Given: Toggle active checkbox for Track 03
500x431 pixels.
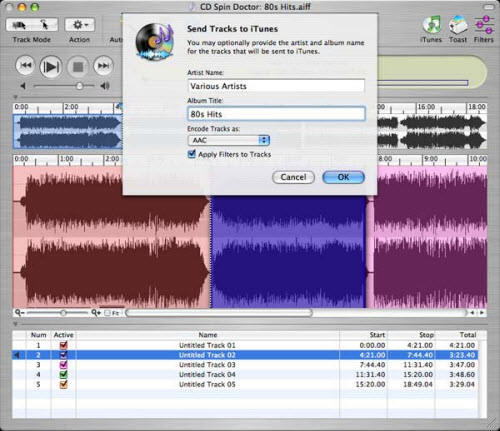Looking at the screenshot, I should tap(63, 364).
